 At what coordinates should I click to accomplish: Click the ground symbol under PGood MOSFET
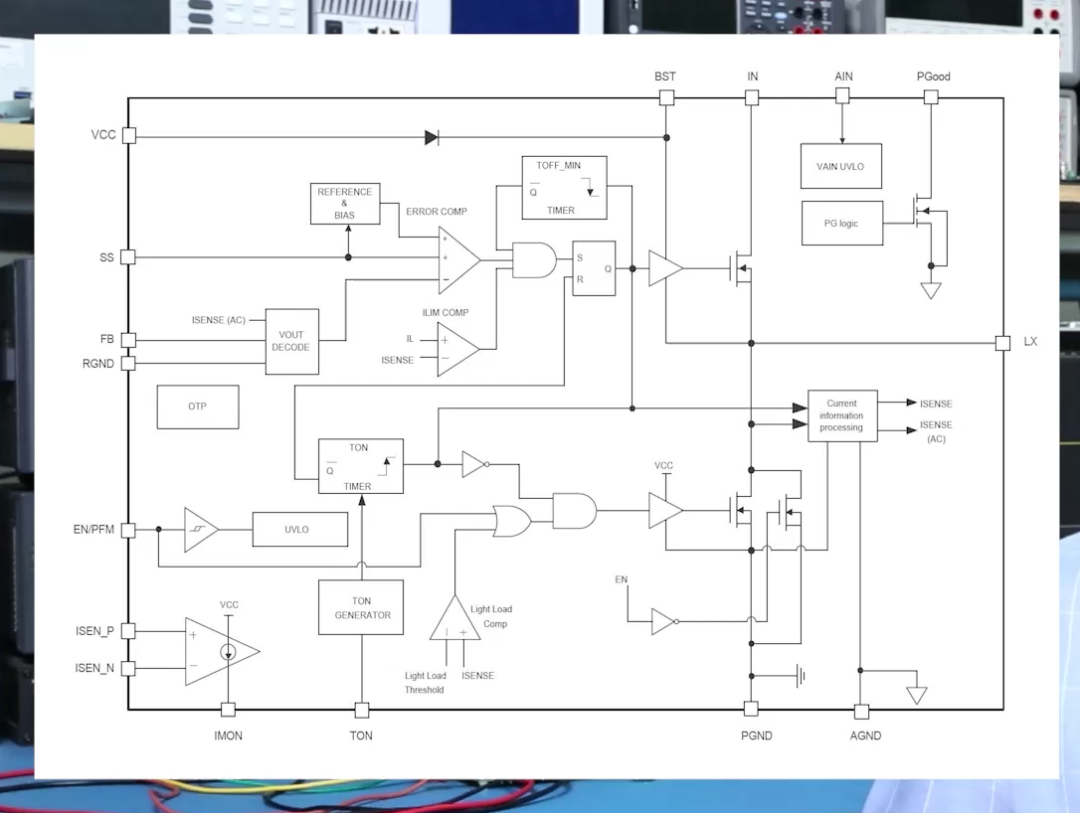[x=931, y=290]
